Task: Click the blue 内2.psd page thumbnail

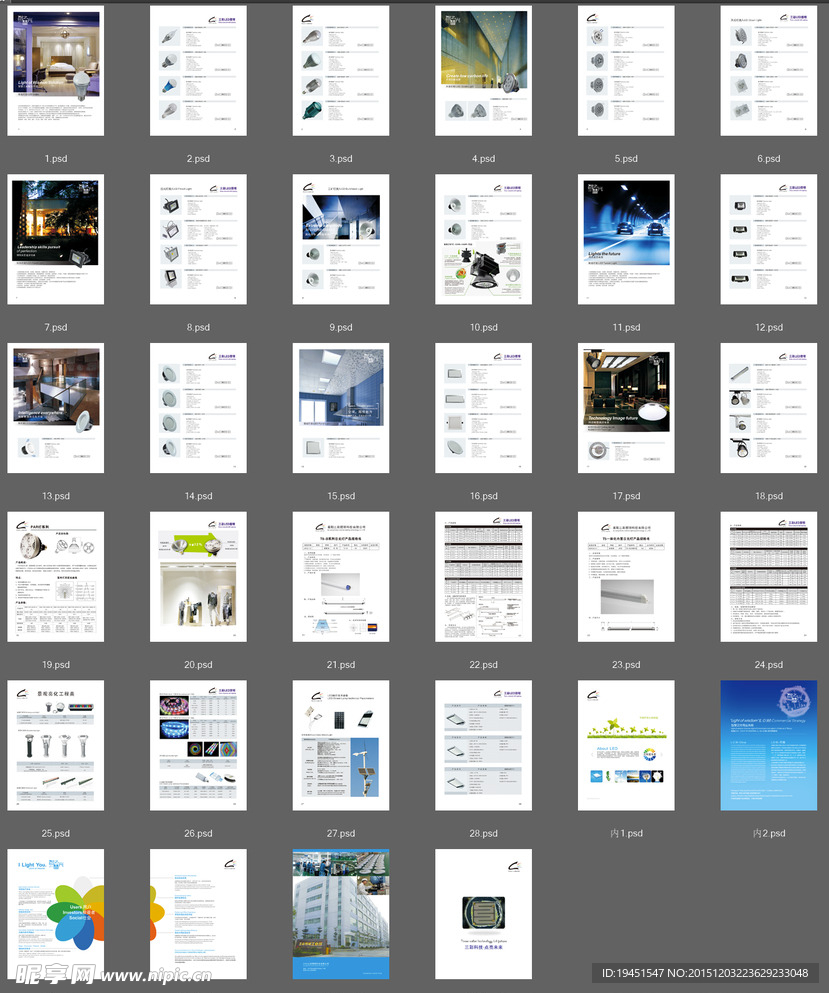Action: (768, 745)
